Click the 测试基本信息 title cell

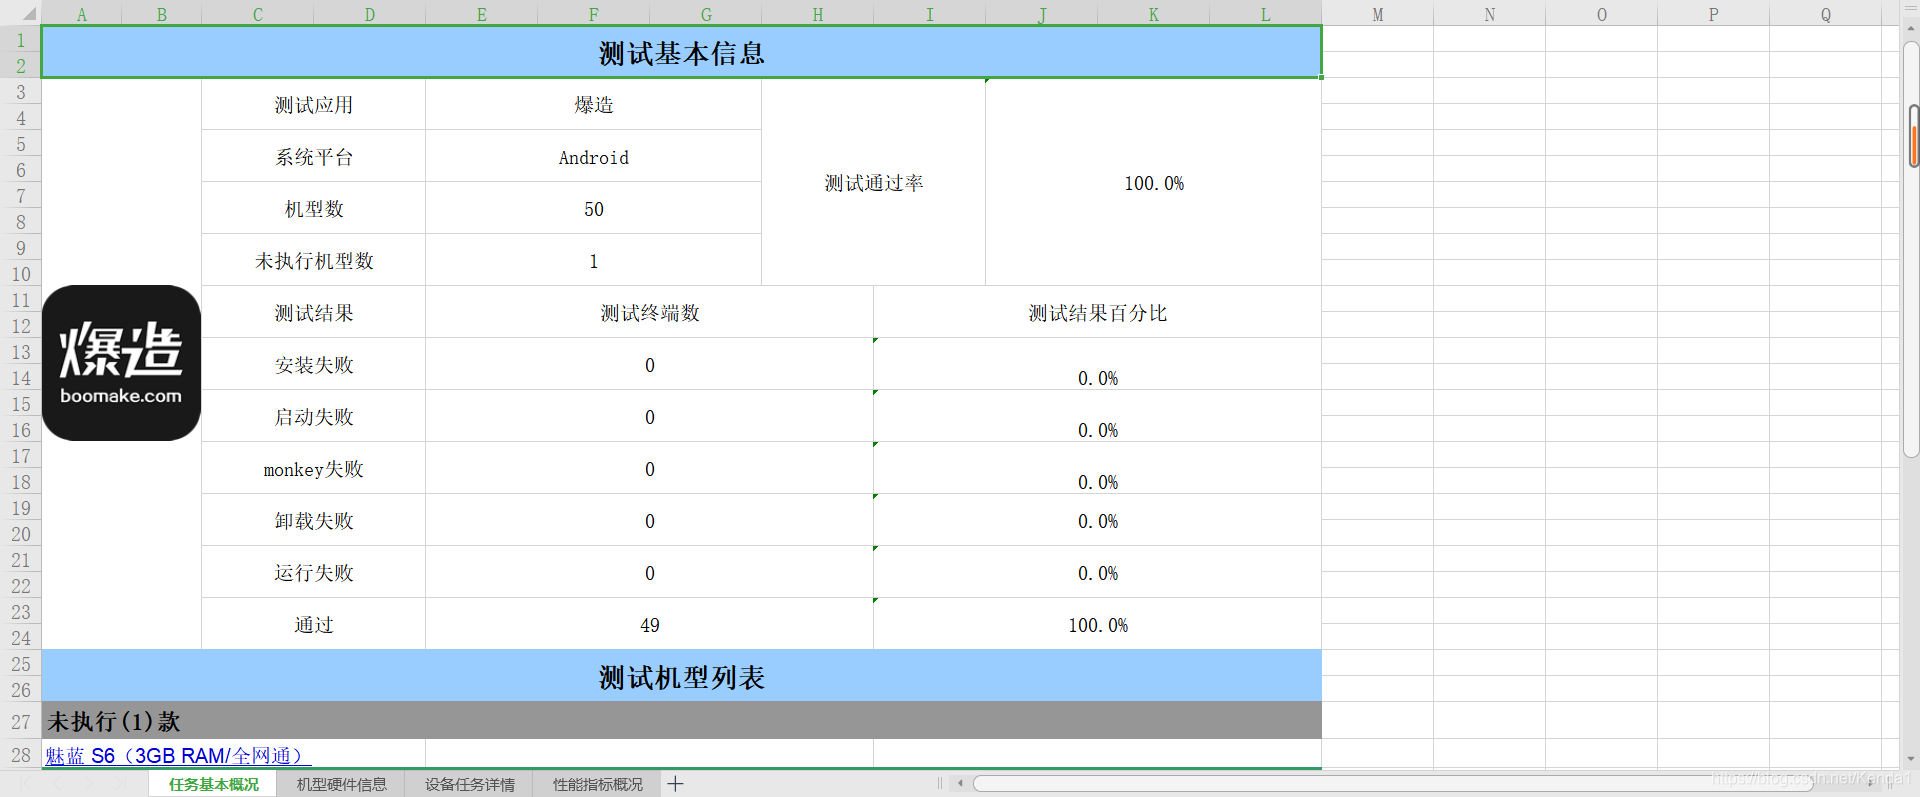(681, 52)
